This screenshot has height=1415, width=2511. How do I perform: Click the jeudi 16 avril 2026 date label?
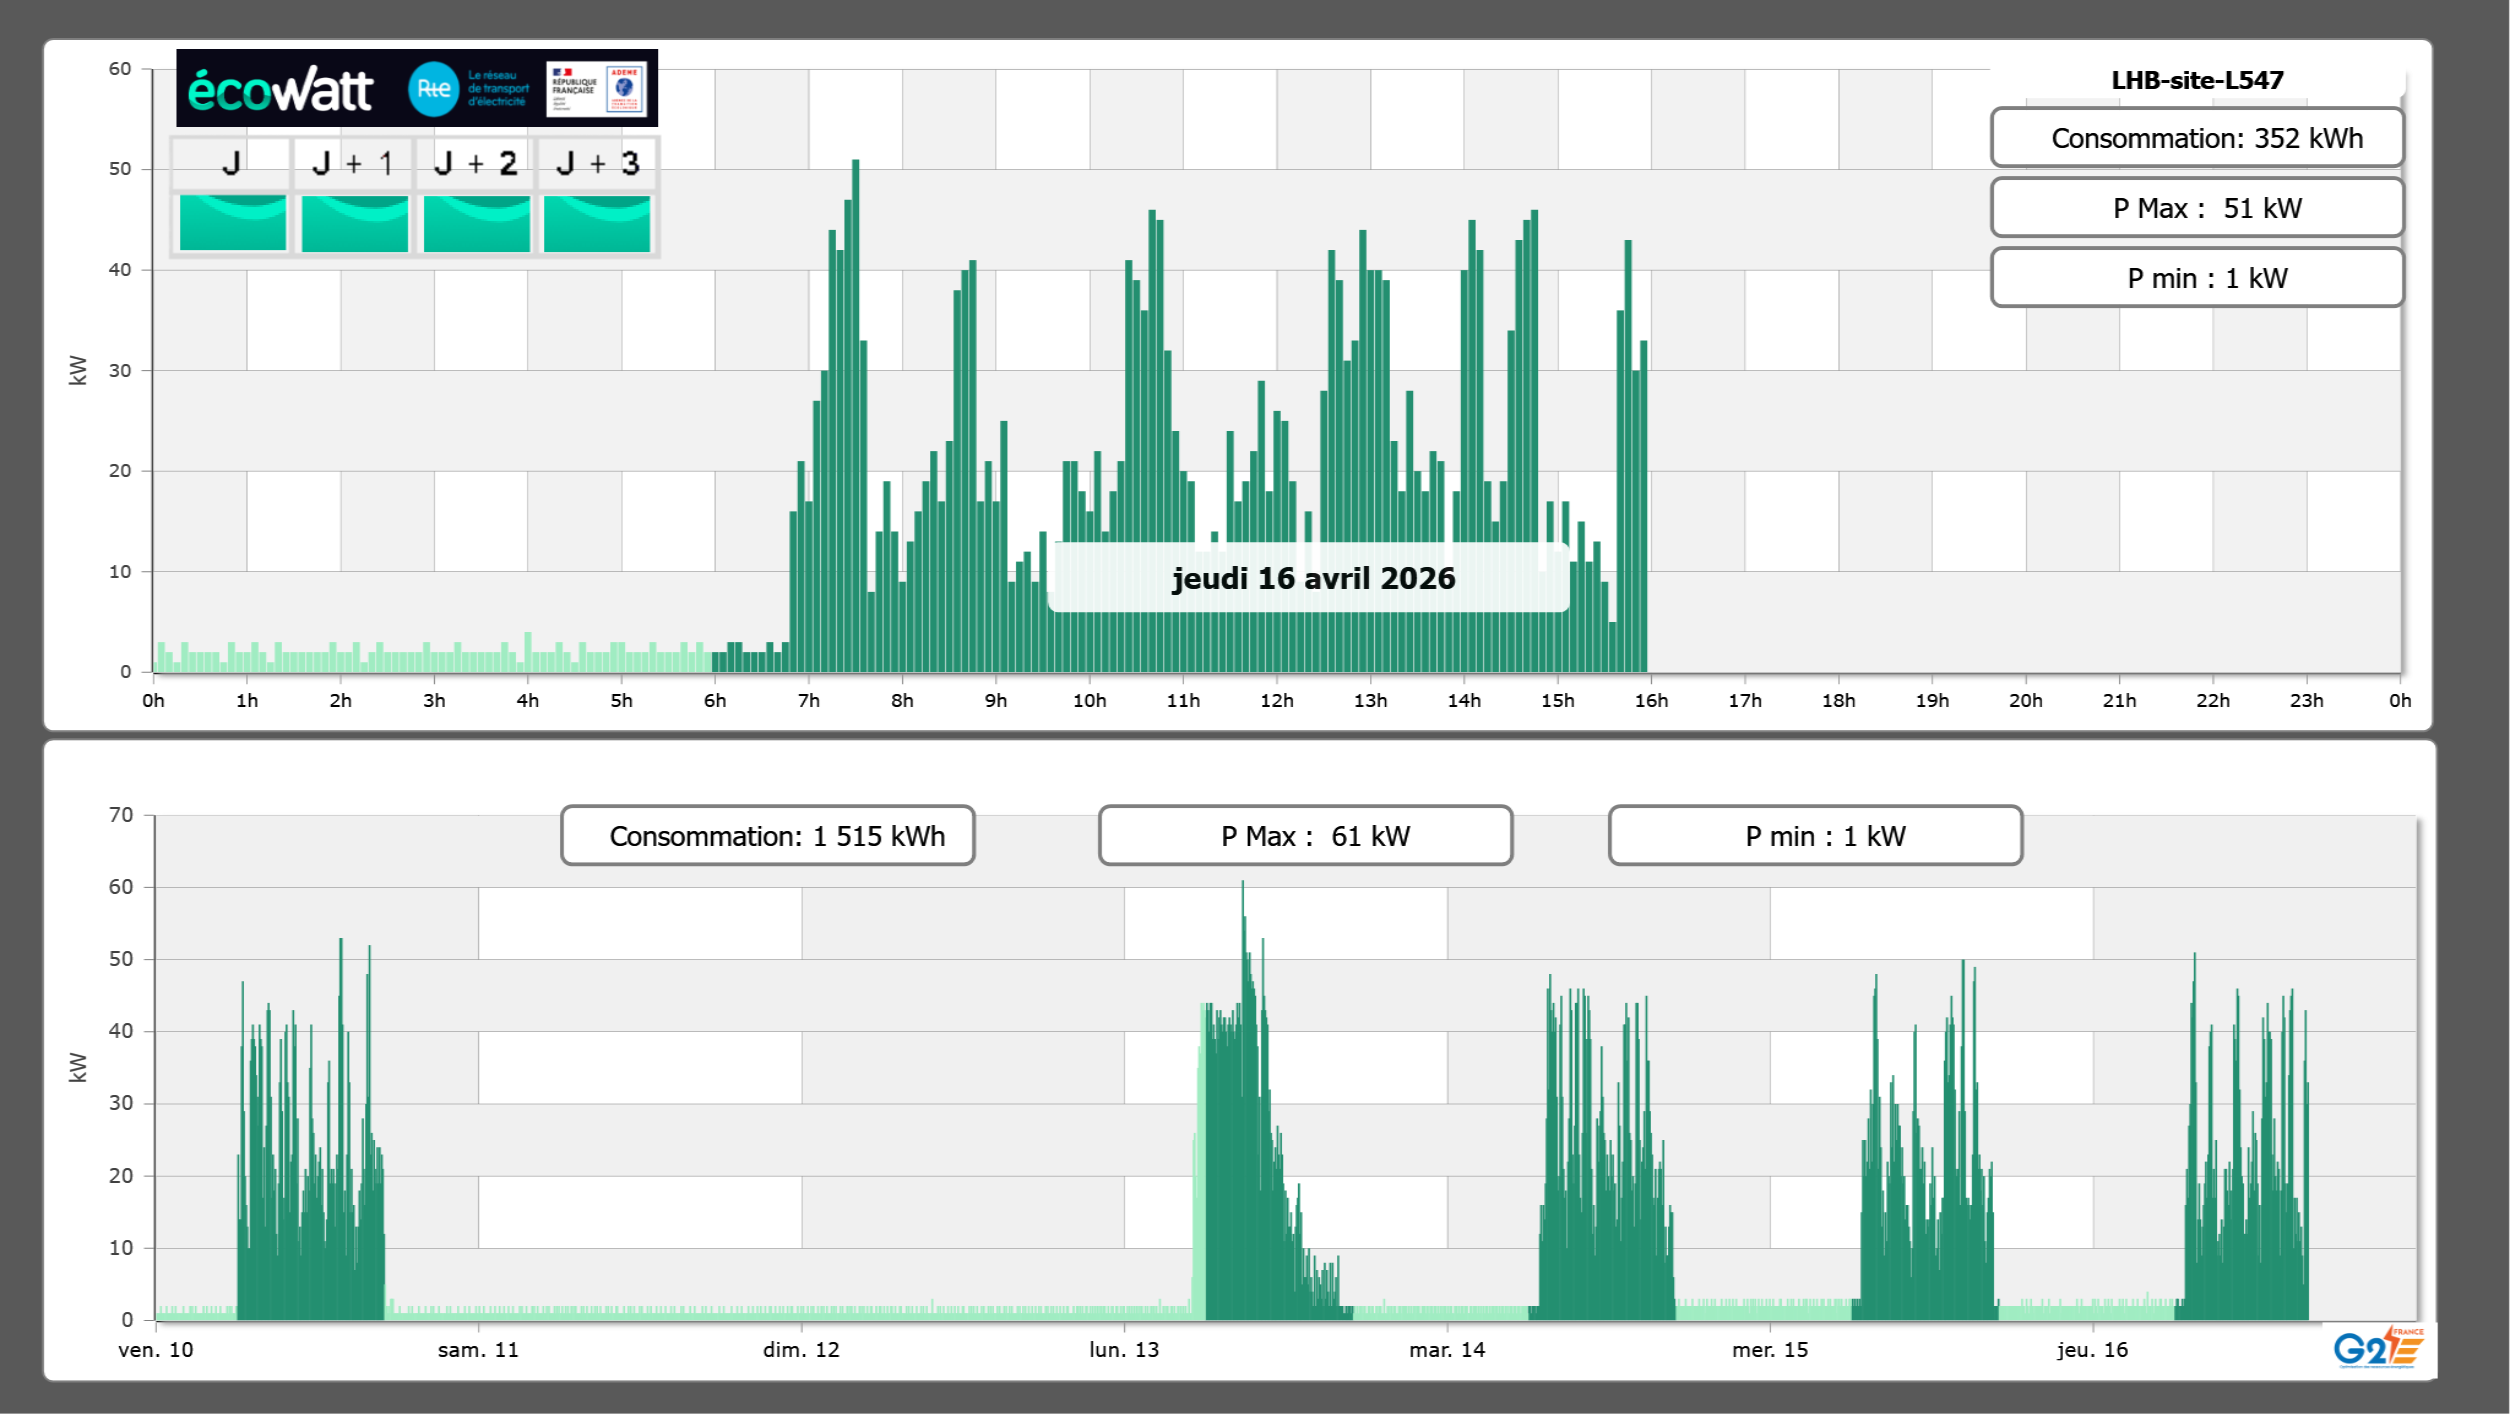(1312, 578)
